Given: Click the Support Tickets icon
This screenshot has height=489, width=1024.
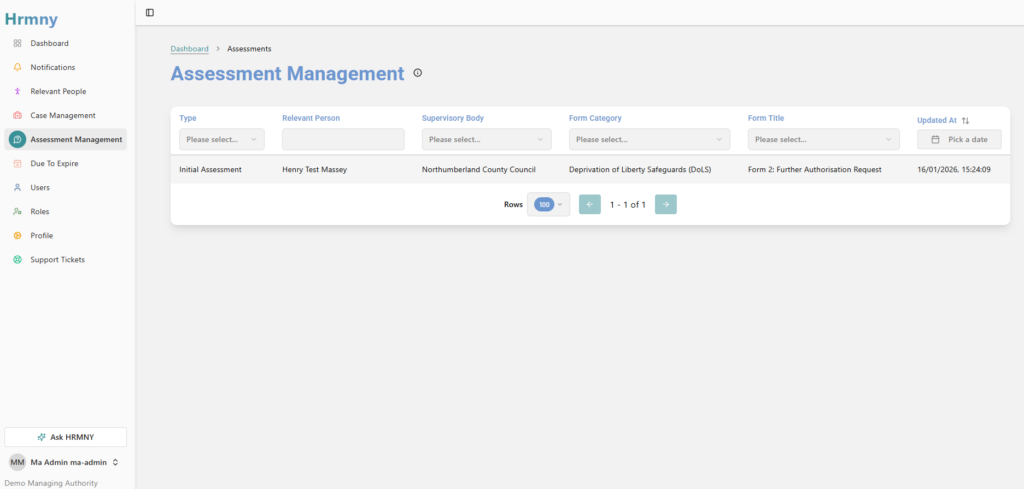Looking at the screenshot, I should [17, 259].
